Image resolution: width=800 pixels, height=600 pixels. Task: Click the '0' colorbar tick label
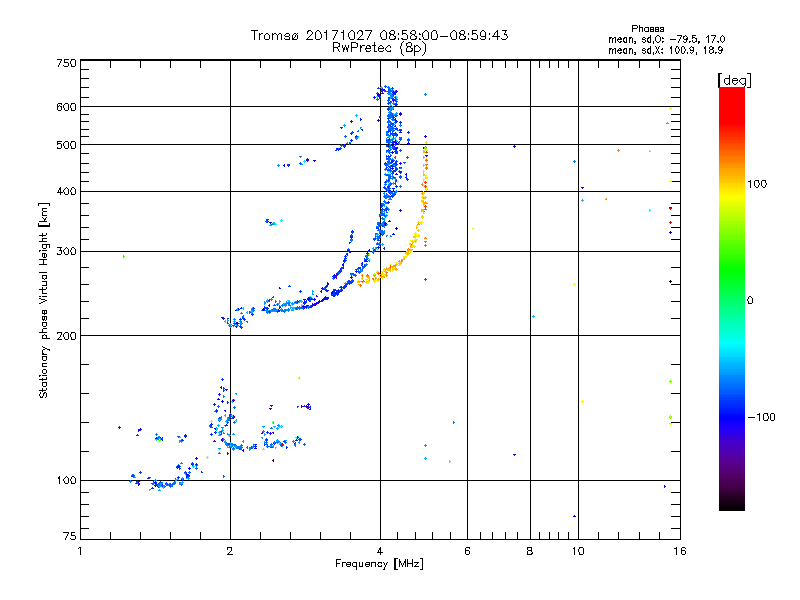pyautogui.click(x=749, y=300)
